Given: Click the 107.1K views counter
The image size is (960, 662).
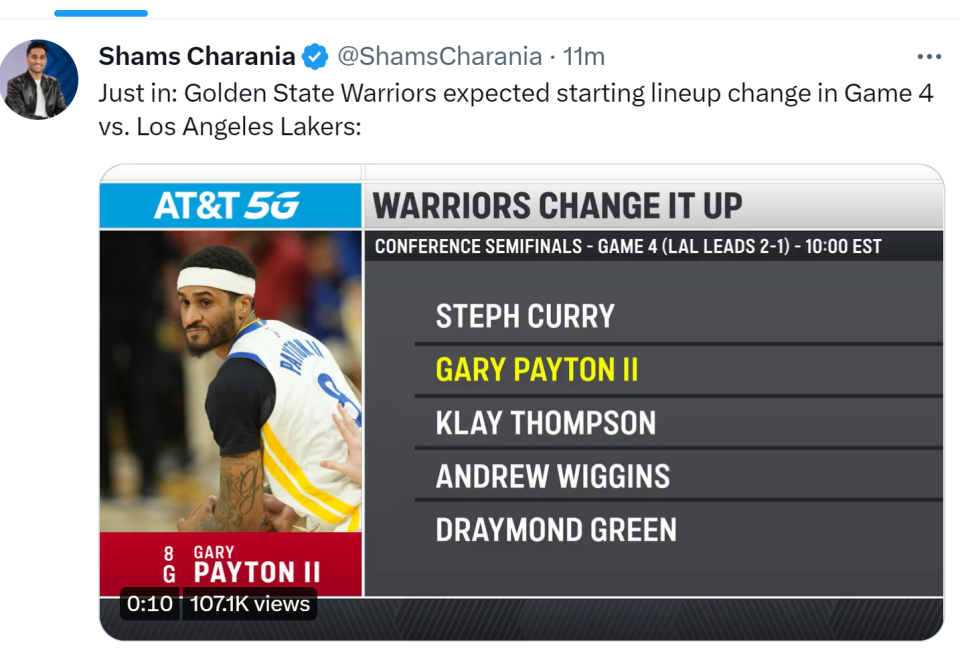Looking at the screenshot, I should click(x=249, y=604).
